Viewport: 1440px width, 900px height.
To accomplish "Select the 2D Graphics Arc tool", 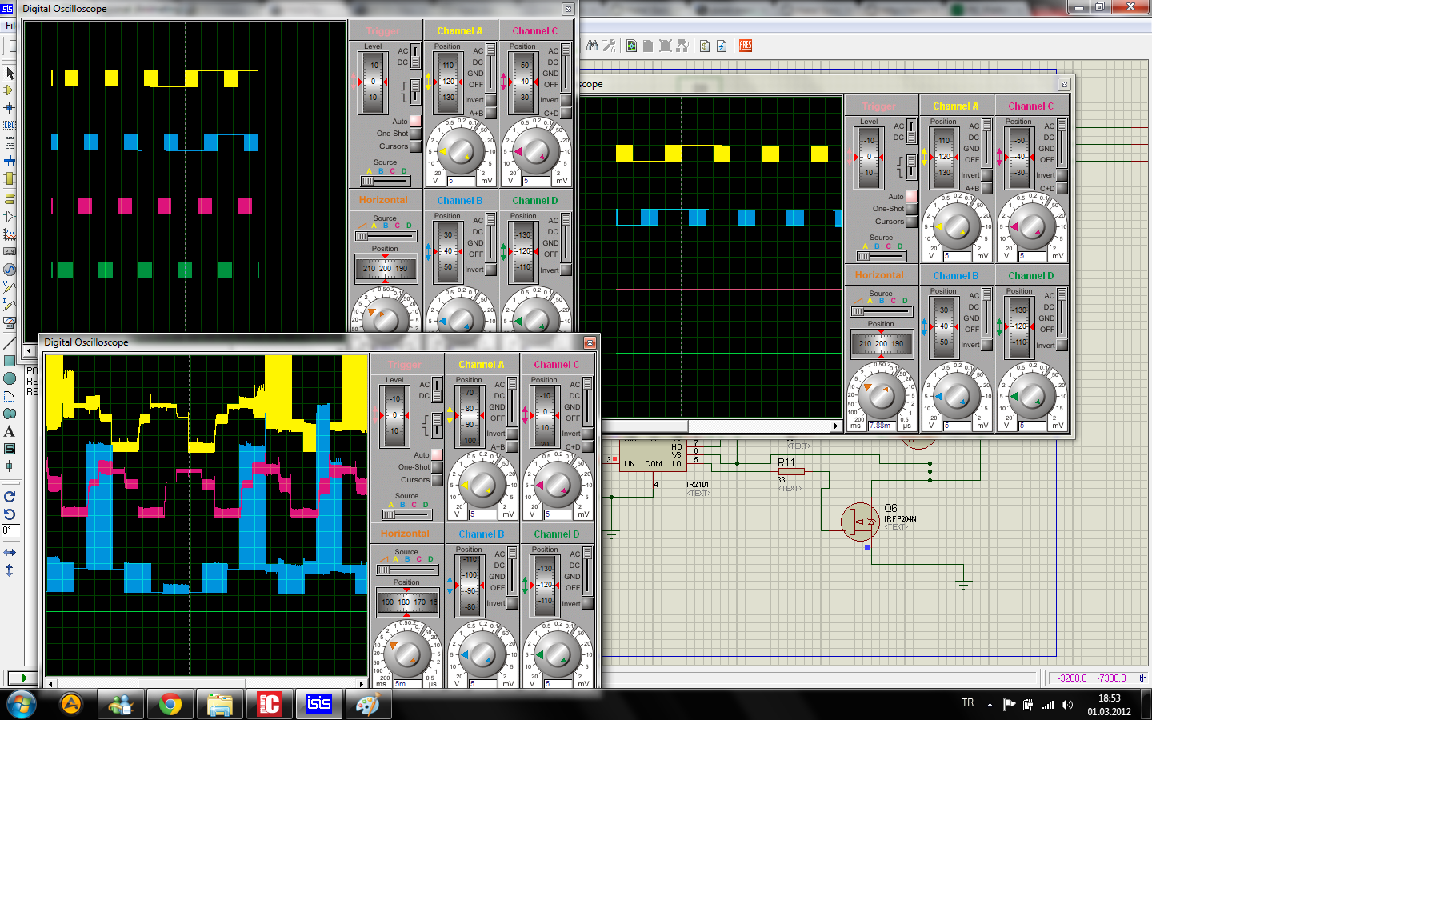I will pyautogui.click(x=9, y=396).
